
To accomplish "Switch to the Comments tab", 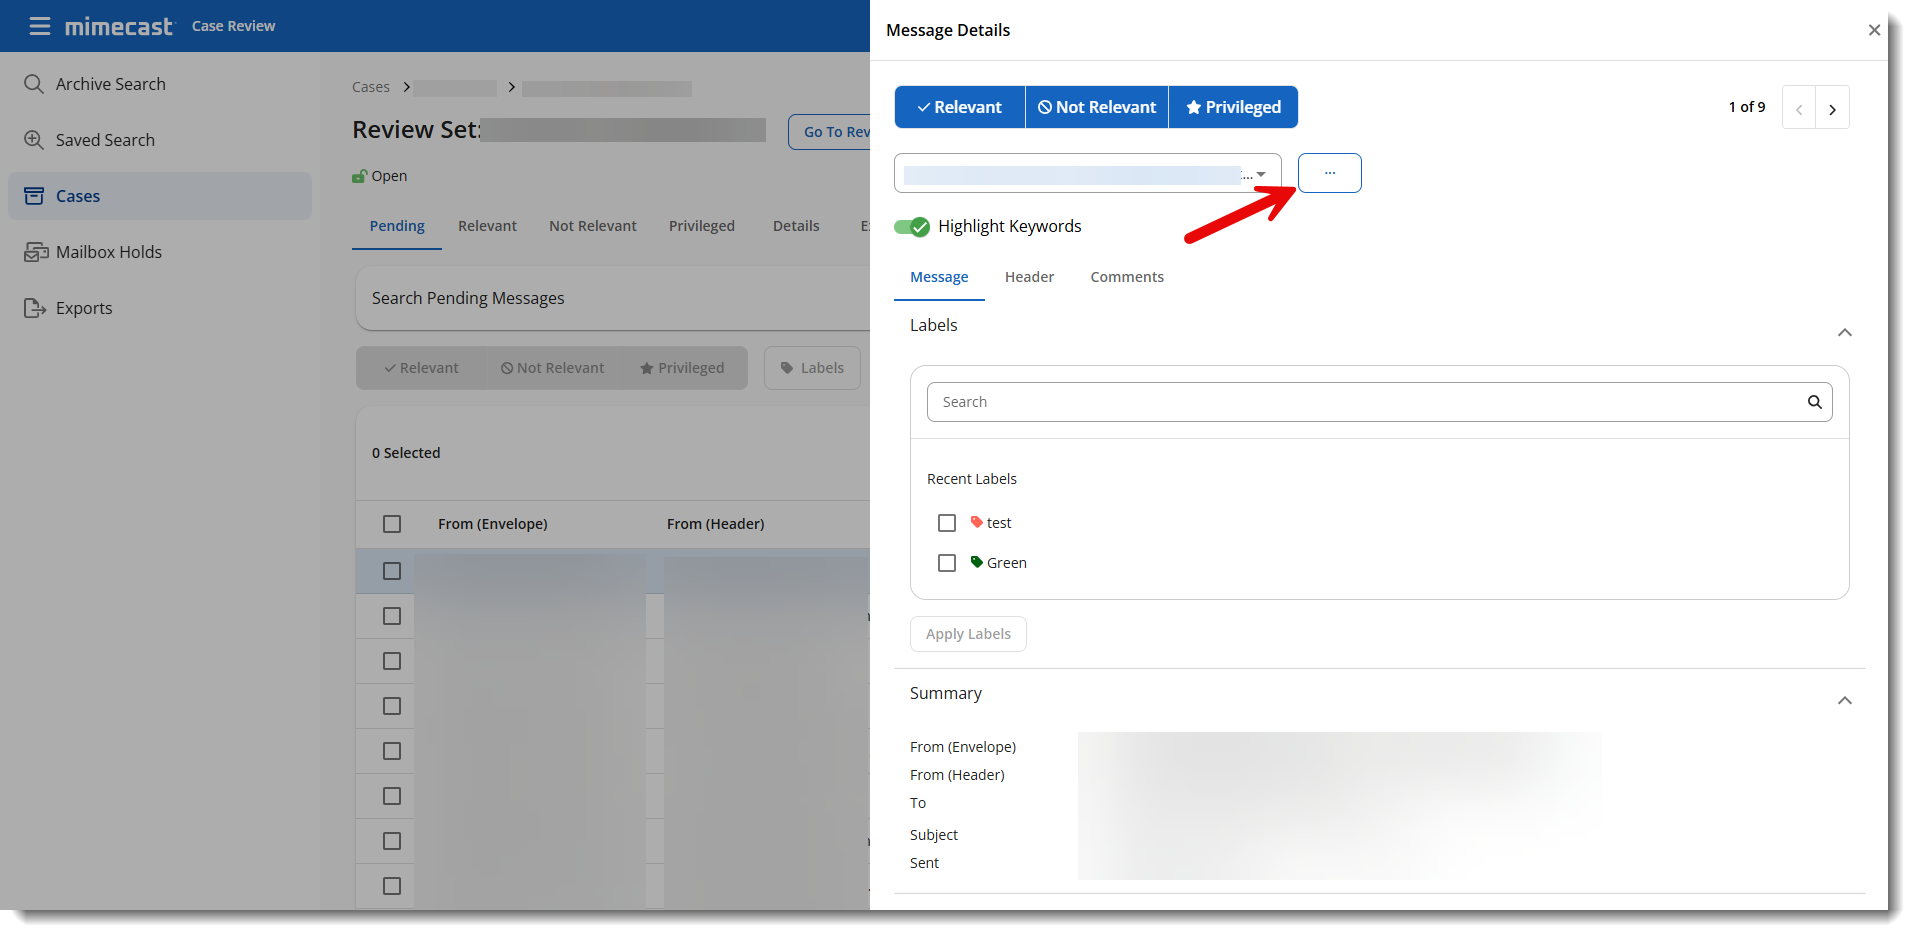I will (x=1126, y=277).
